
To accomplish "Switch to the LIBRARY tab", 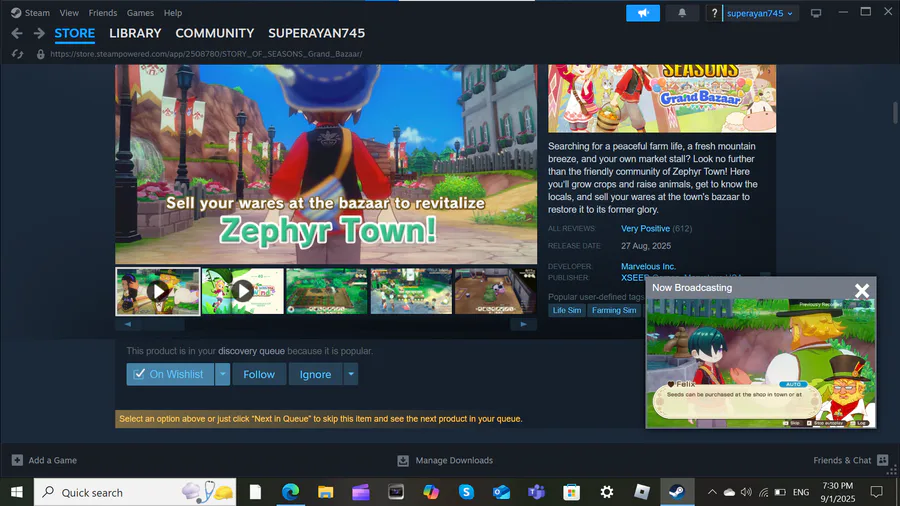I will [135, 33].
